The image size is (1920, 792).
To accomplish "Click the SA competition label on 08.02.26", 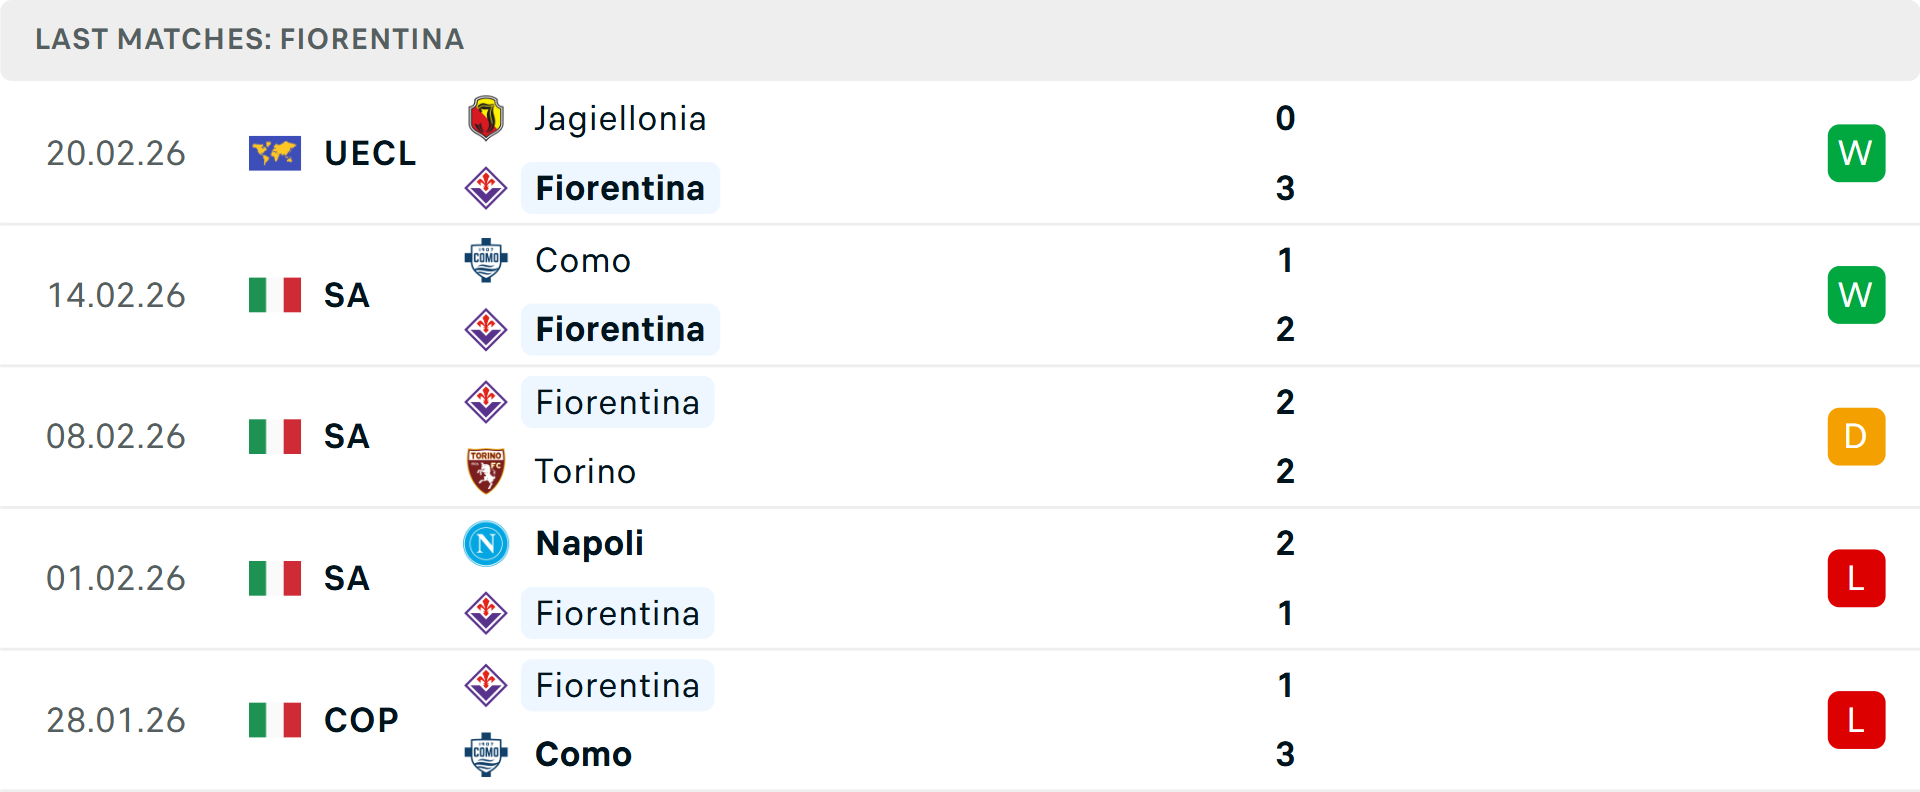I will click(347, 436).
